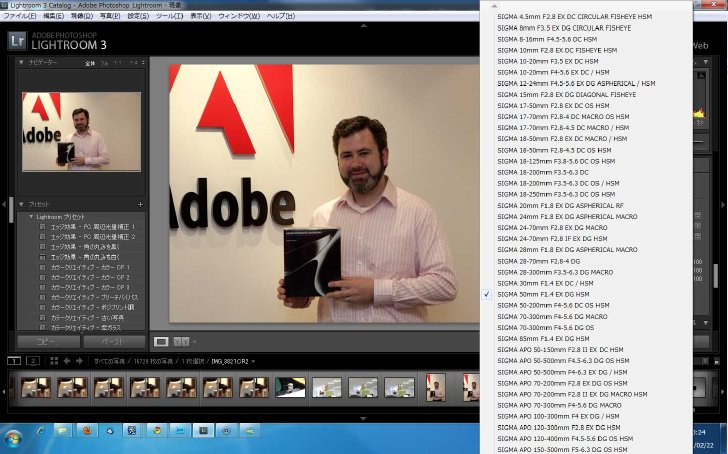Select checked SIGMA 50mm F1.4 EX DG HSM
The image size is (728, 454).
coord(543,294)
